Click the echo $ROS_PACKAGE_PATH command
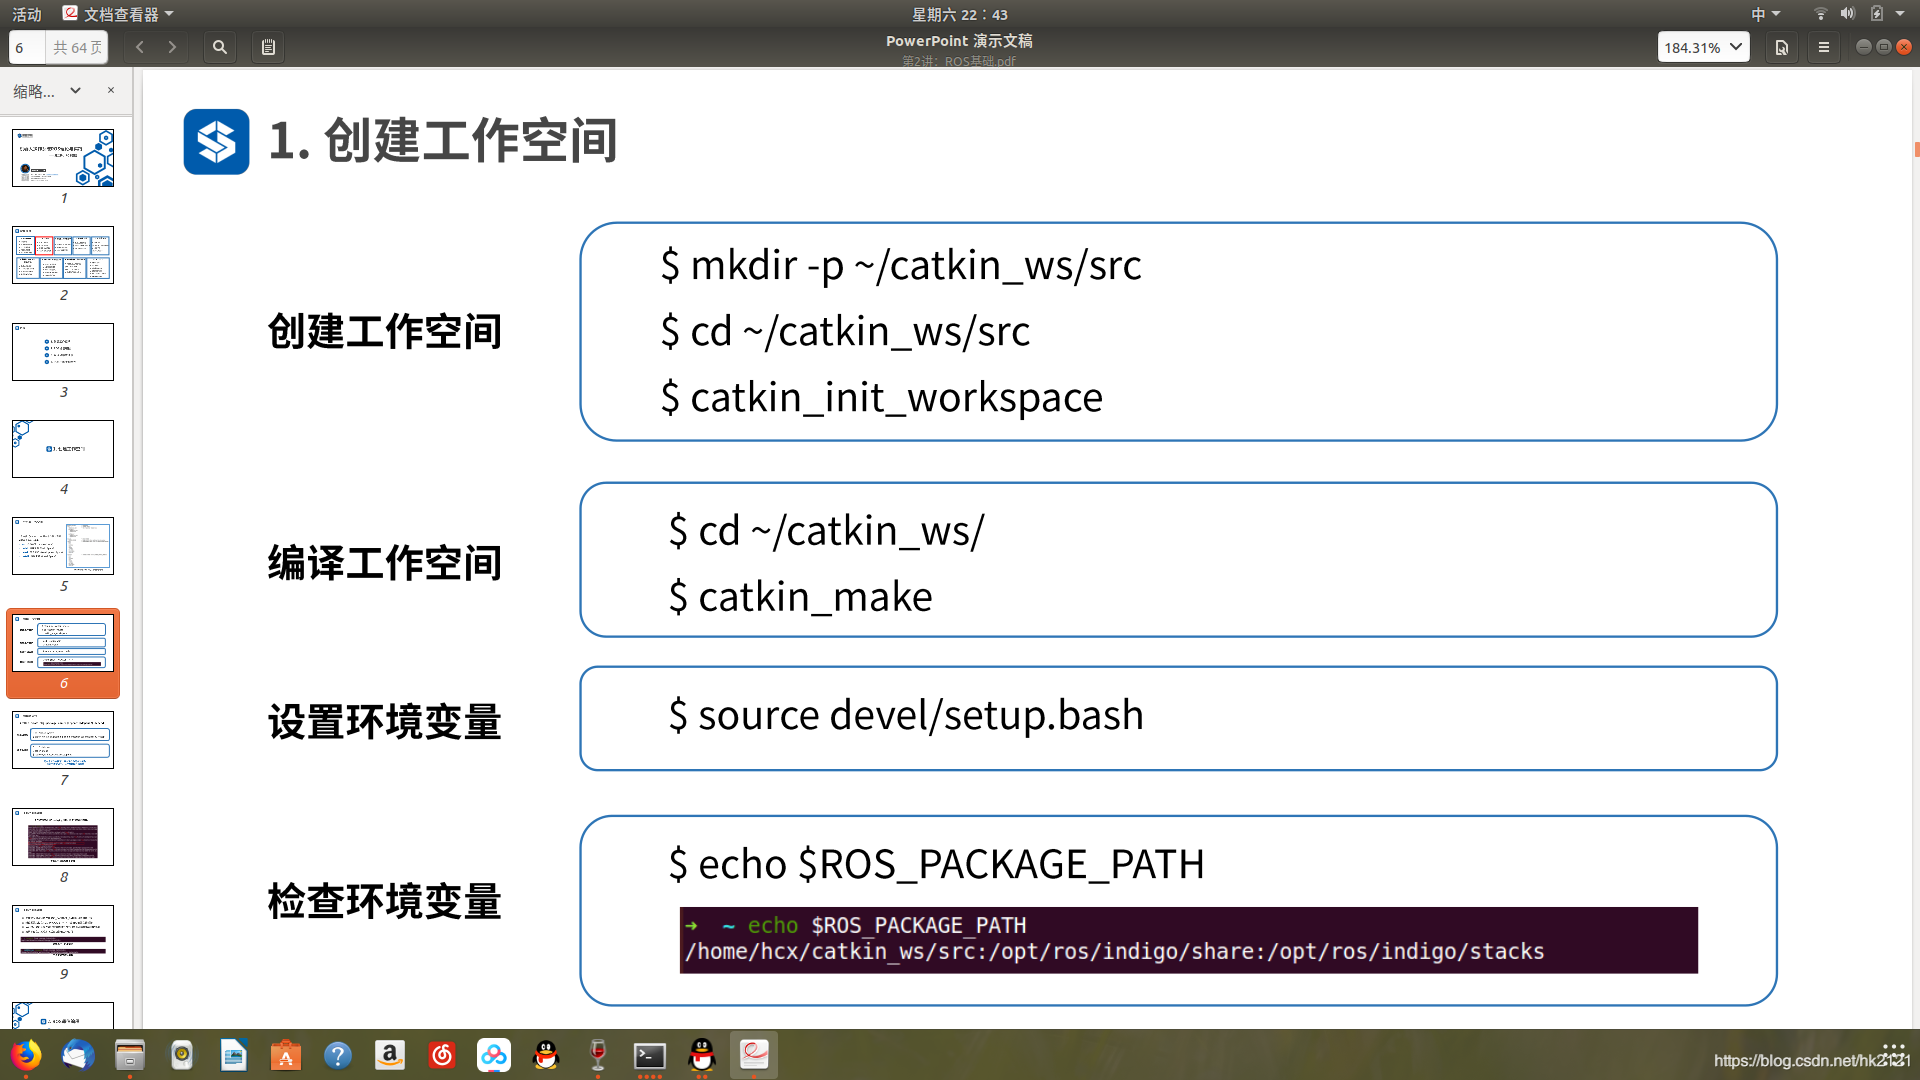 [936, 864]
